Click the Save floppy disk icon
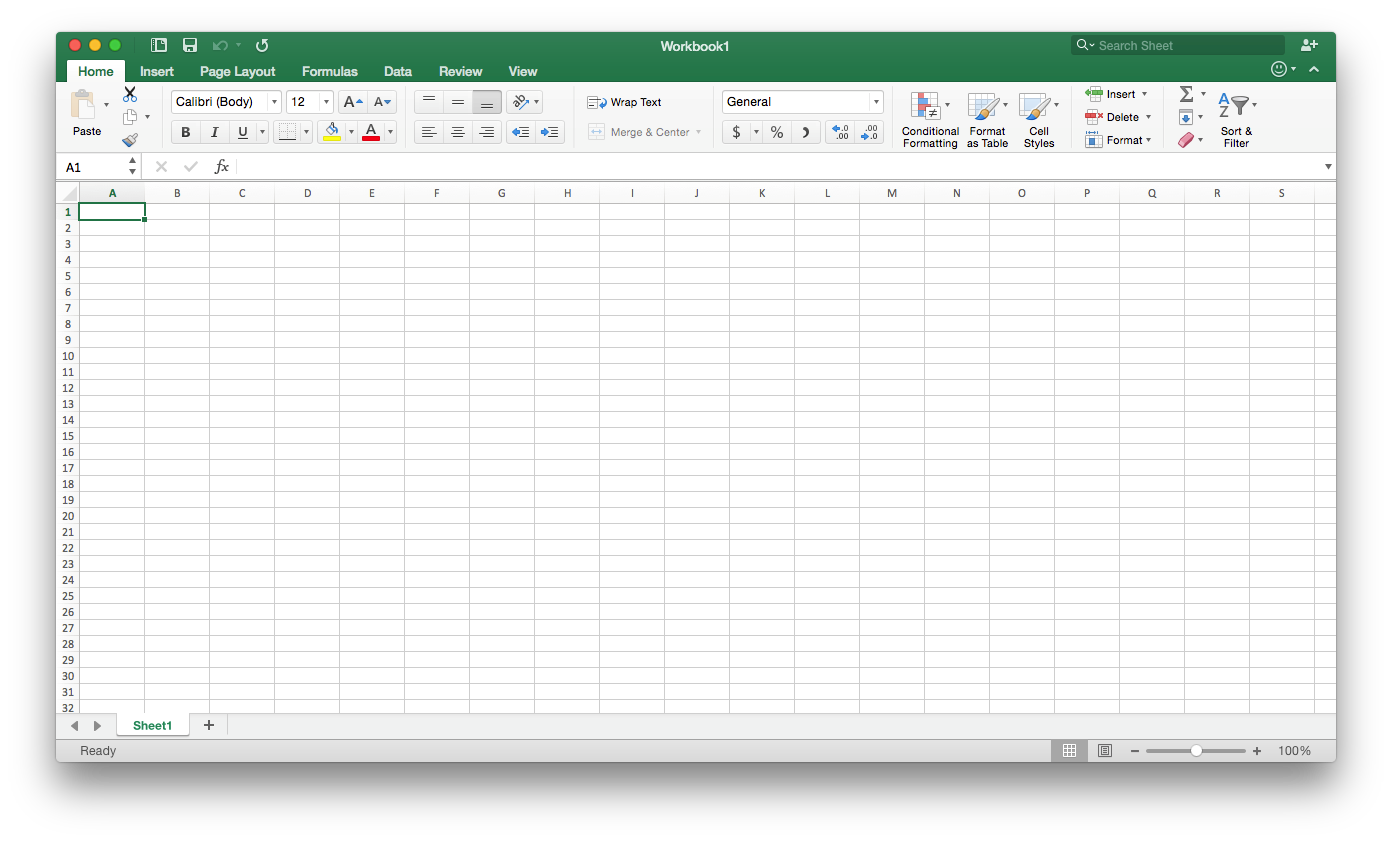The width and height of the screenshot is (1392, 842). [190, 45]
